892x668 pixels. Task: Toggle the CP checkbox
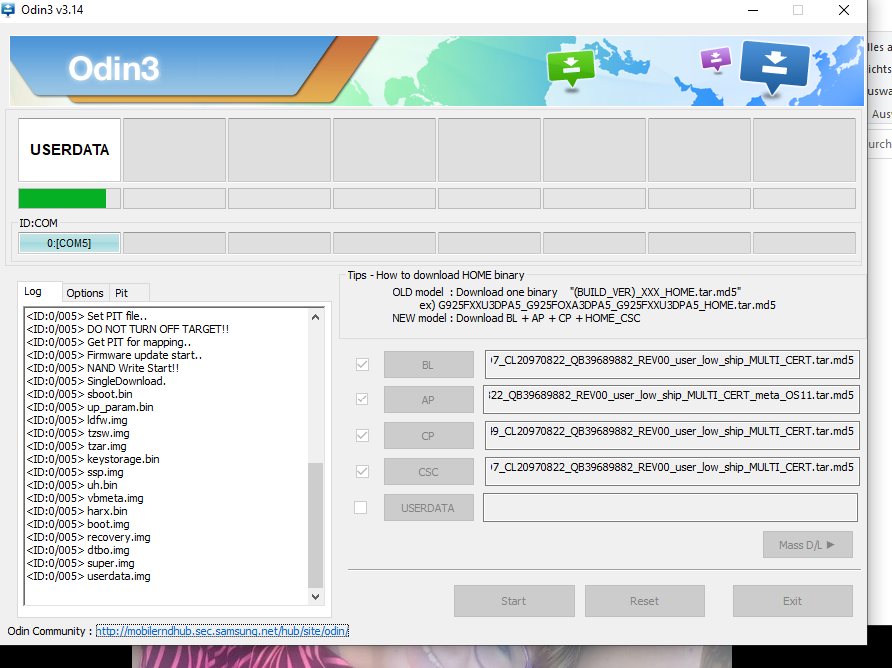[362, 435]
